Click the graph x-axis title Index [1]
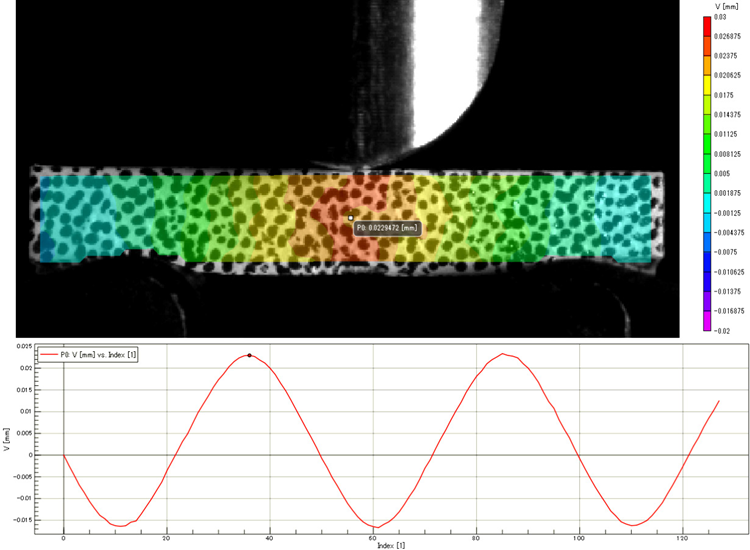The width and height of the screenshot is (750, 550). pyautogui.click(x=391, y=545)
